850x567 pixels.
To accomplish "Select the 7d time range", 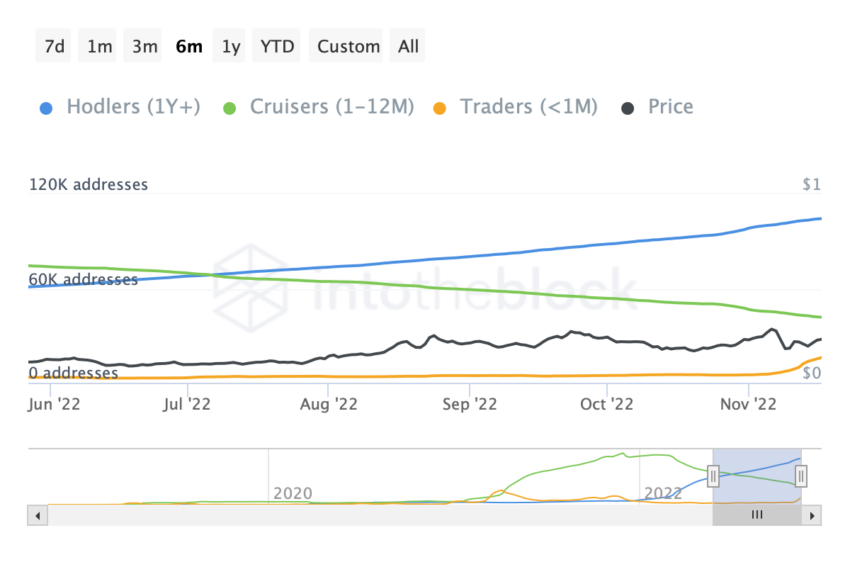I will point(54,46).
